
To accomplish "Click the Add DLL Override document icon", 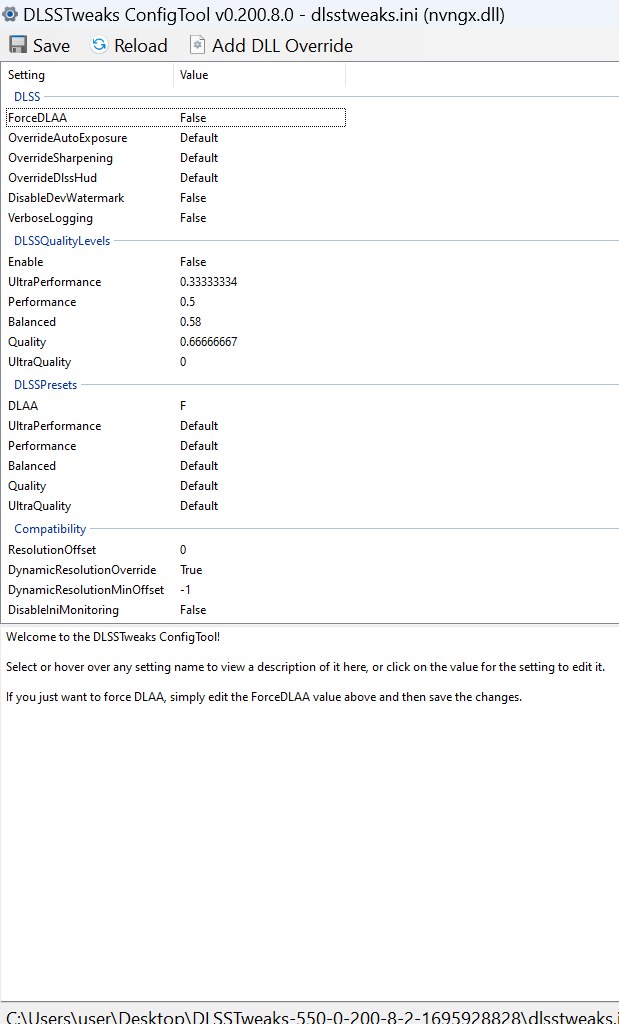I will point(197,44).
